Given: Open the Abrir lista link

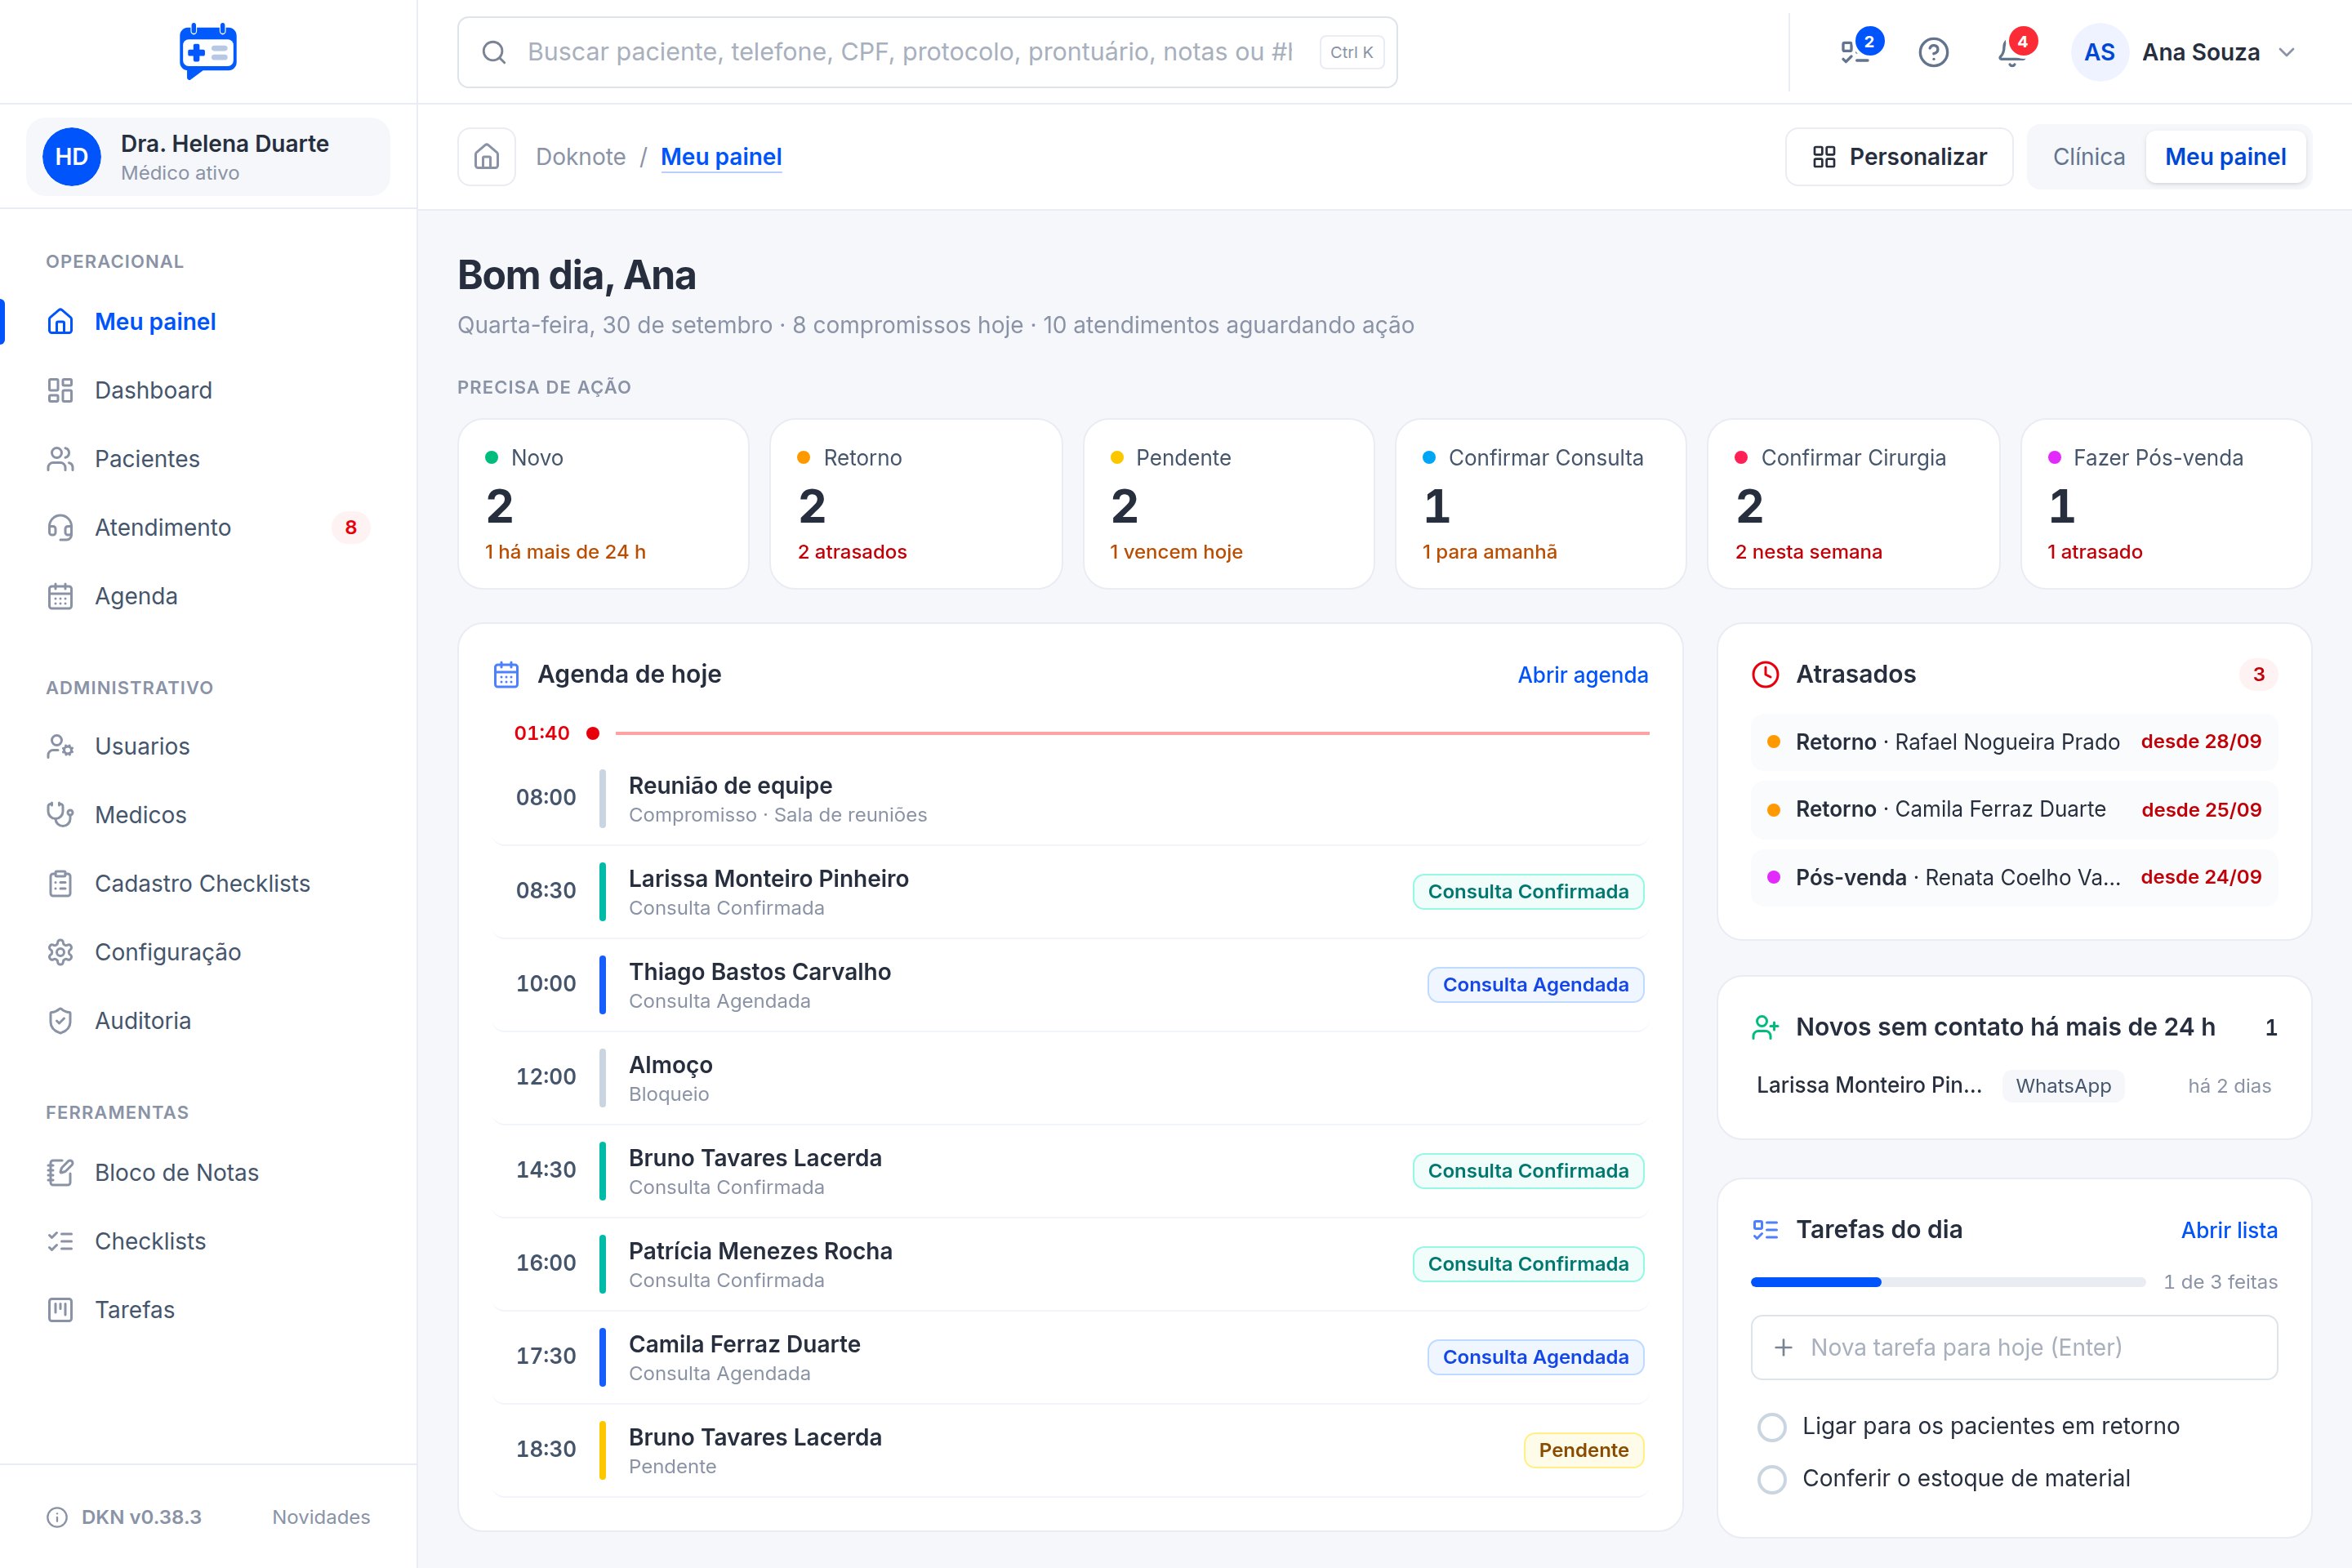Looking at the screenshot, I should (x=2229, y=1230).
